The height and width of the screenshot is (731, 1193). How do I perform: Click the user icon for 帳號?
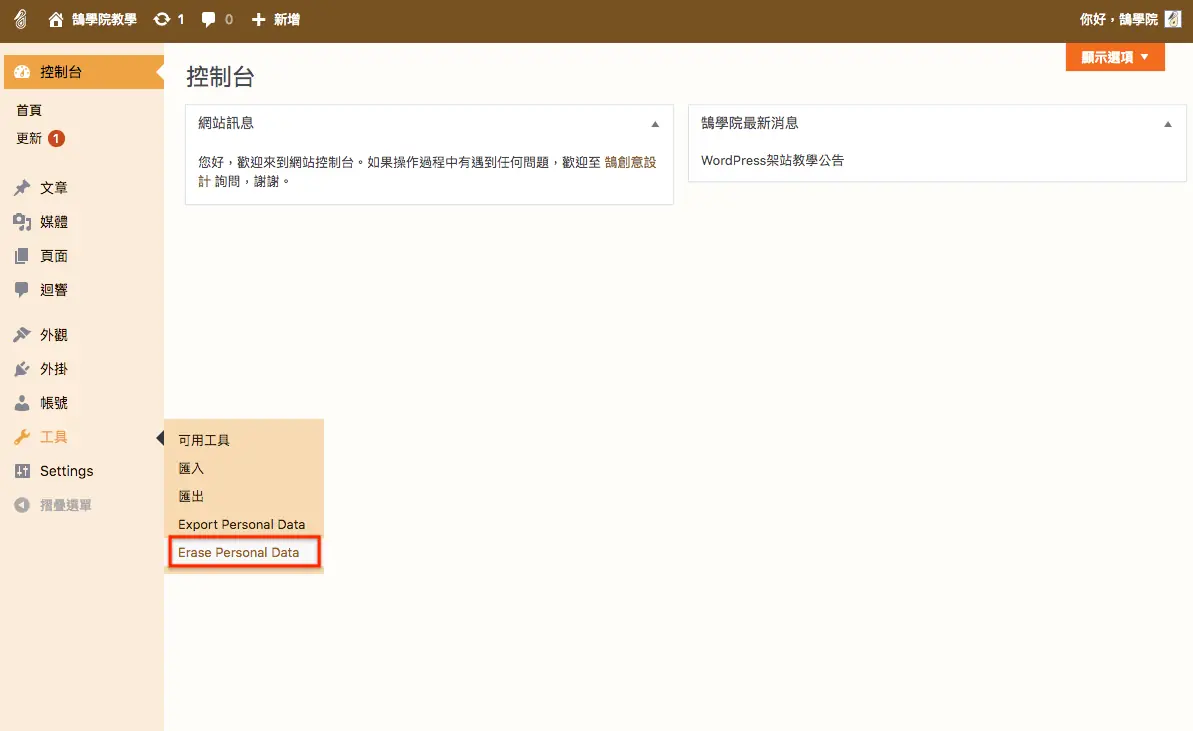(22, 403)
